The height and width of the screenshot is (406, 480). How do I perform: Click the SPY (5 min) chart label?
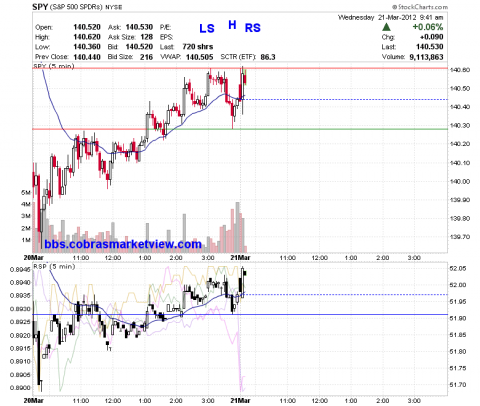pos(54,66)
